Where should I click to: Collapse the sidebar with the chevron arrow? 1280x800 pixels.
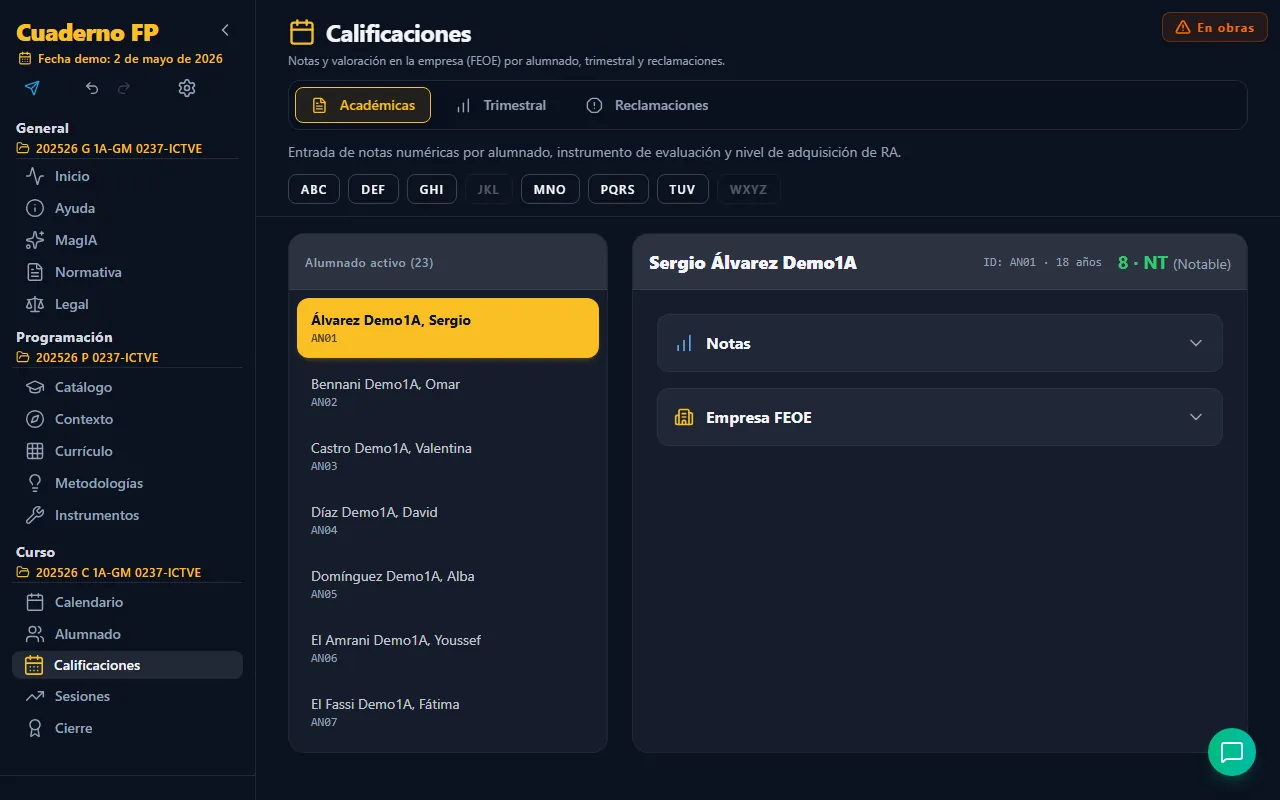coord(225,30)
